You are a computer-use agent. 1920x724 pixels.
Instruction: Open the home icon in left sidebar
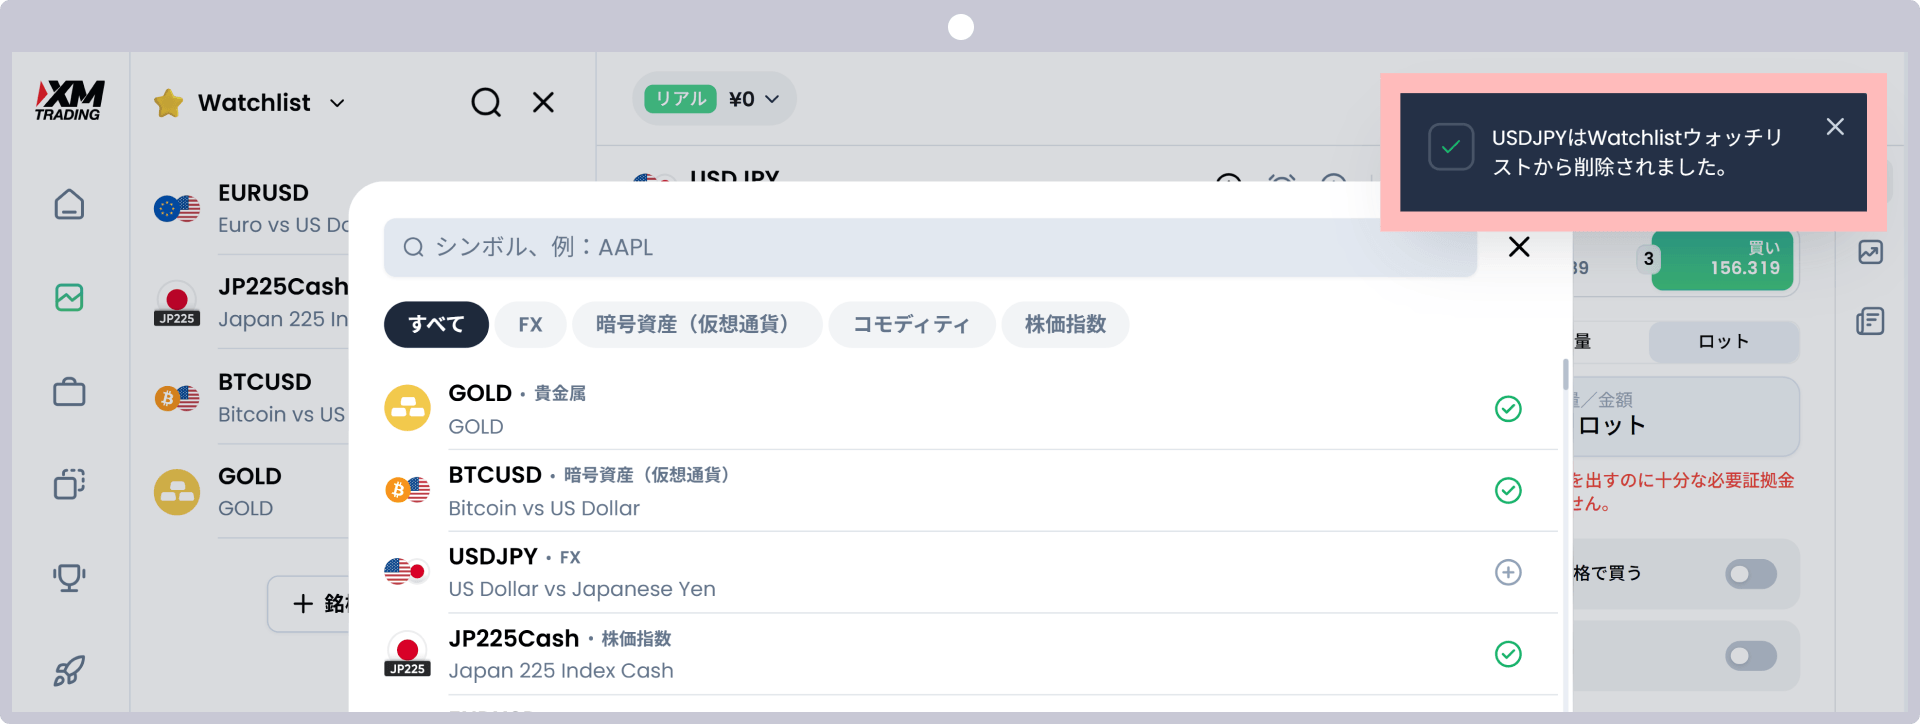(x=69, y=204)
